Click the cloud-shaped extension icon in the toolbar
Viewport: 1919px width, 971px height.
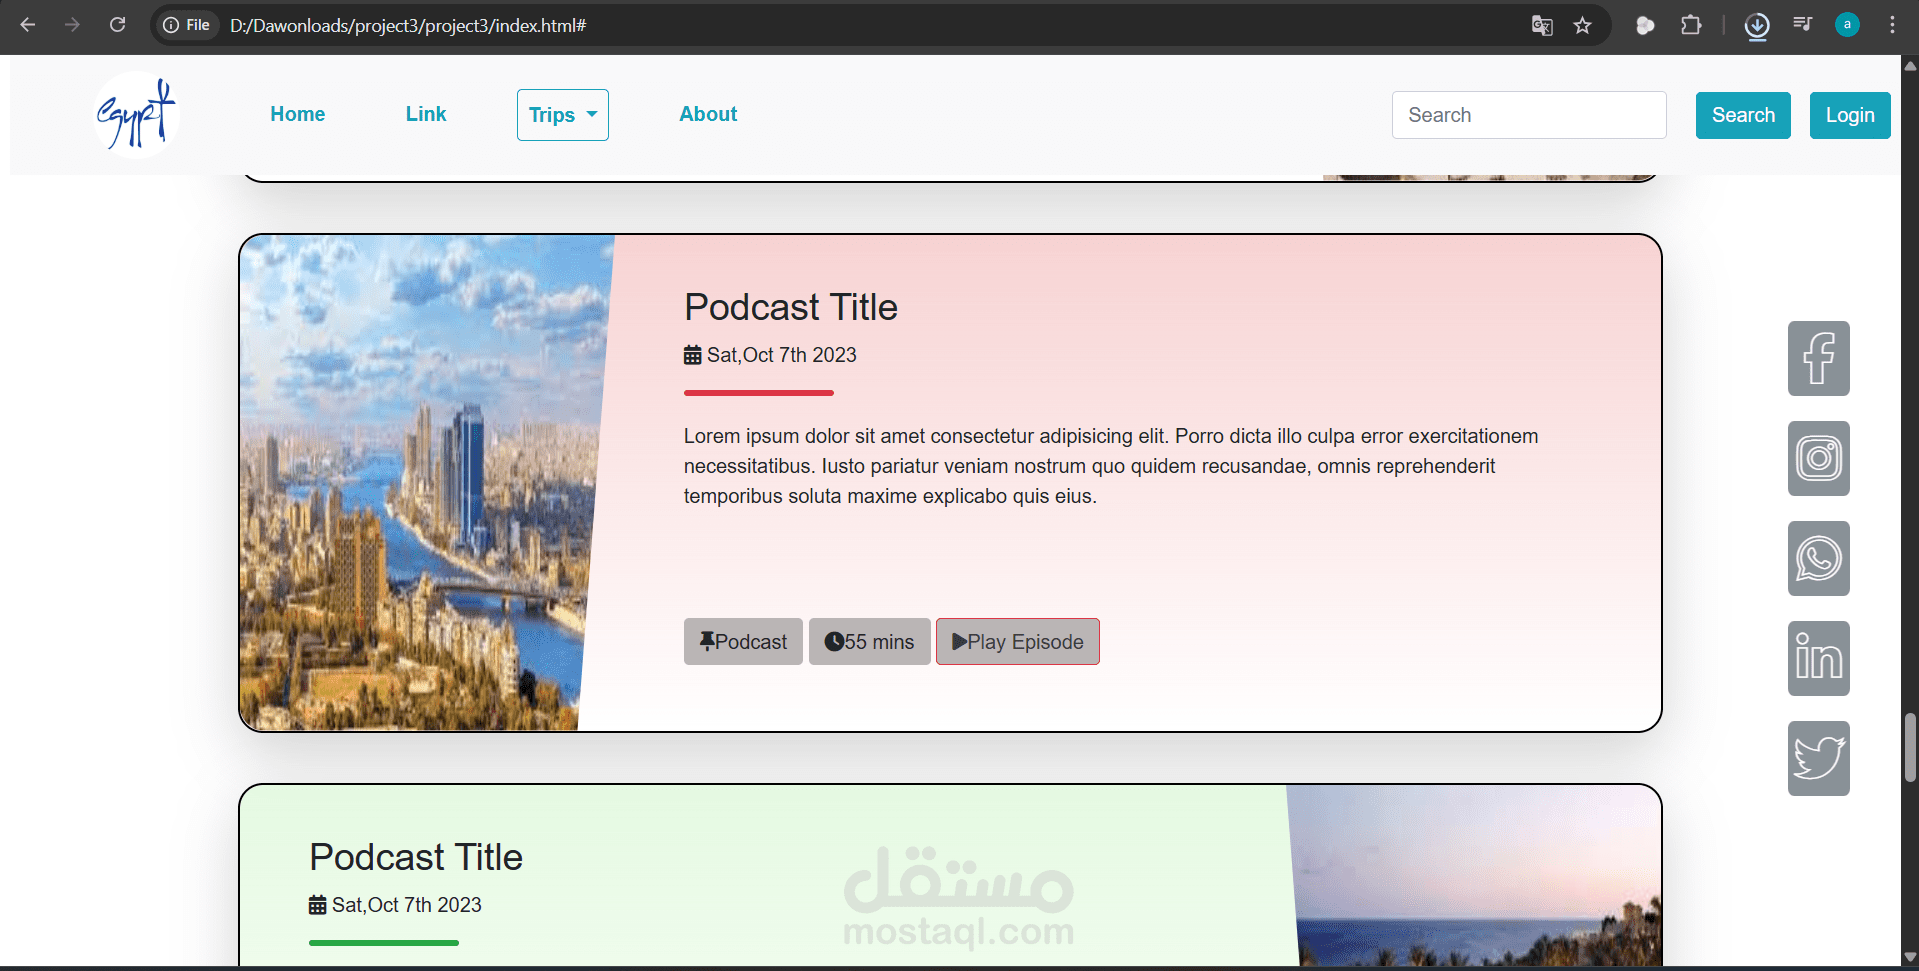coord(1645,25)
